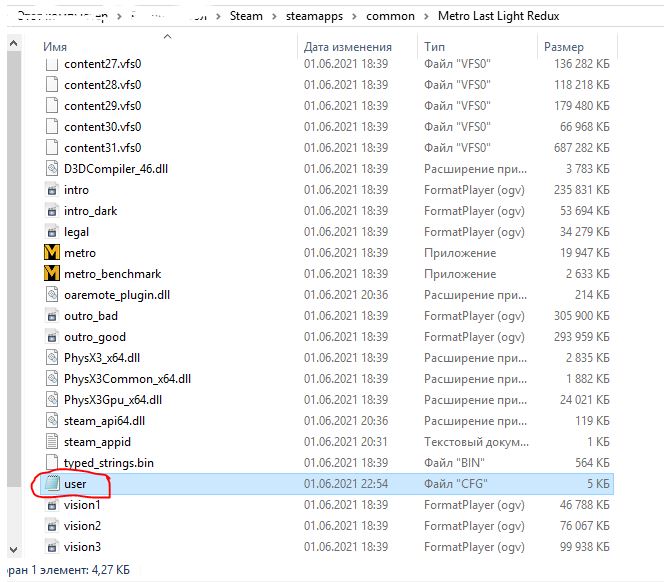Screen dimensions: 664x582
Task: Click the PhysX3_x64.dll icon
Action: (52, 358)
